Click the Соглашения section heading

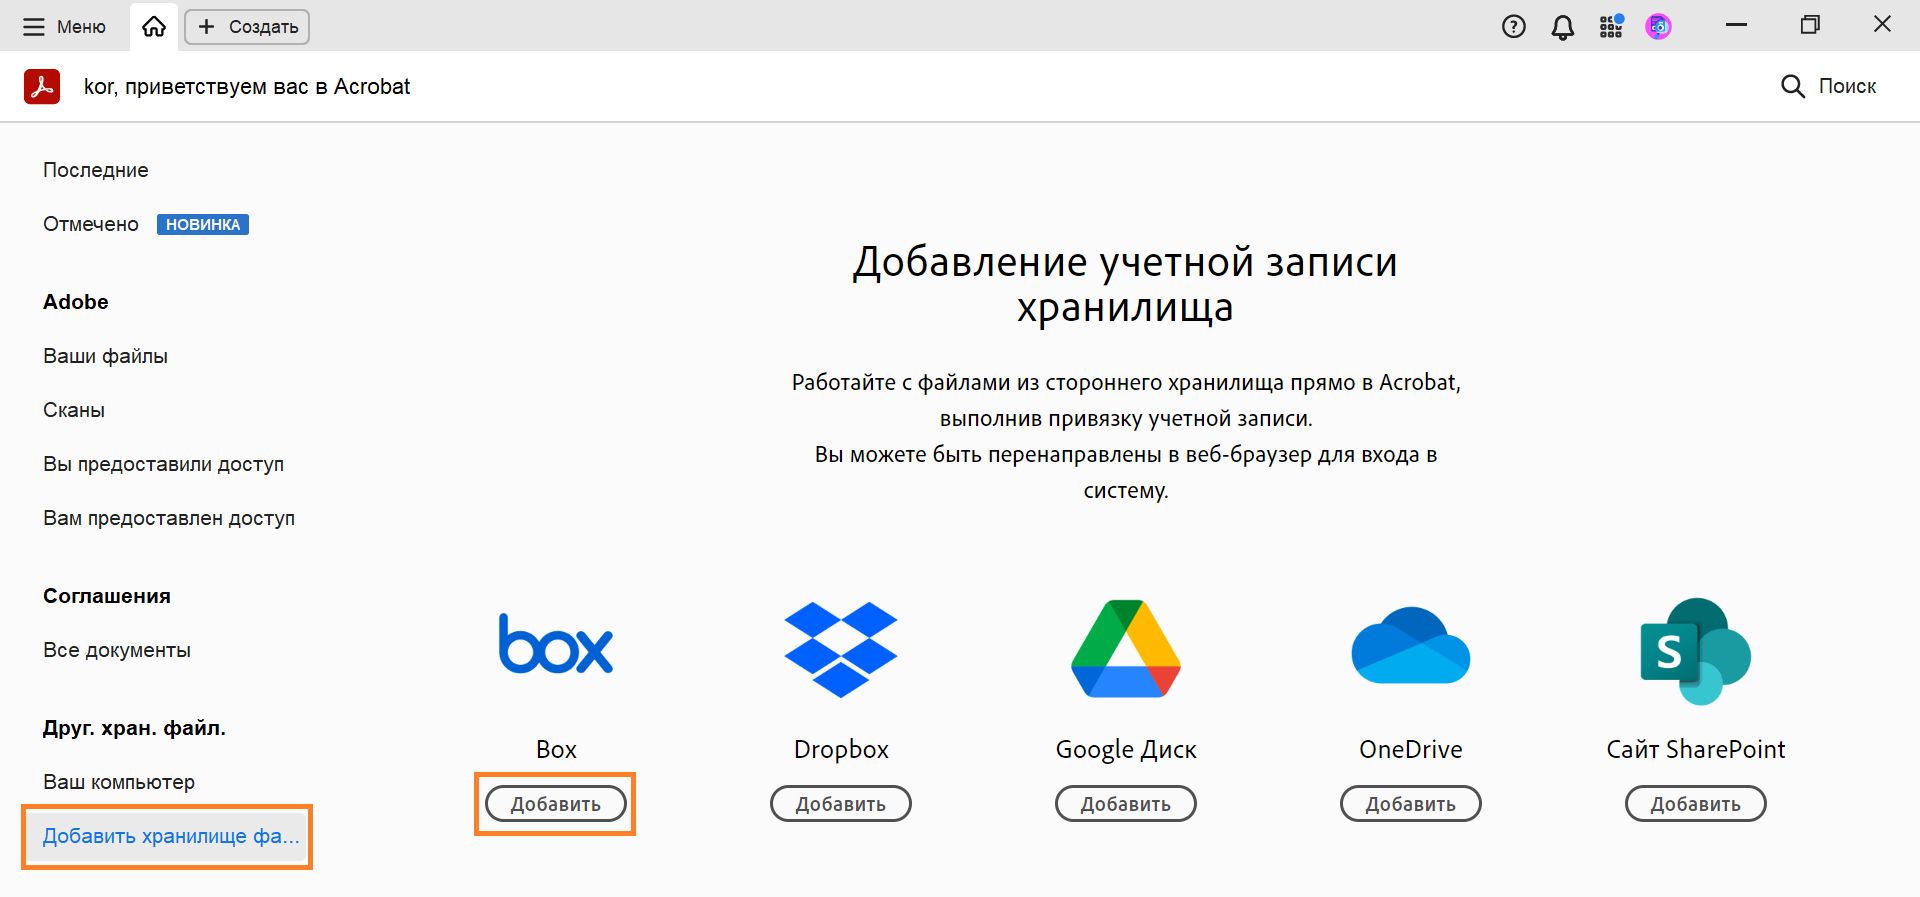(x=107, y=596)
